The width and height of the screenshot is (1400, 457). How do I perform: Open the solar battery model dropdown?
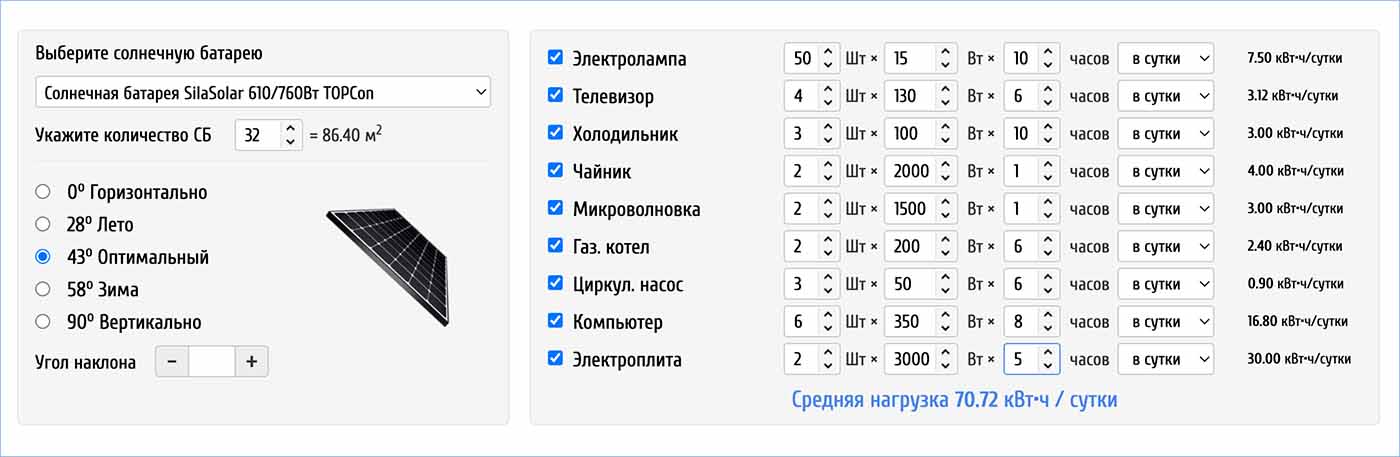263,93
